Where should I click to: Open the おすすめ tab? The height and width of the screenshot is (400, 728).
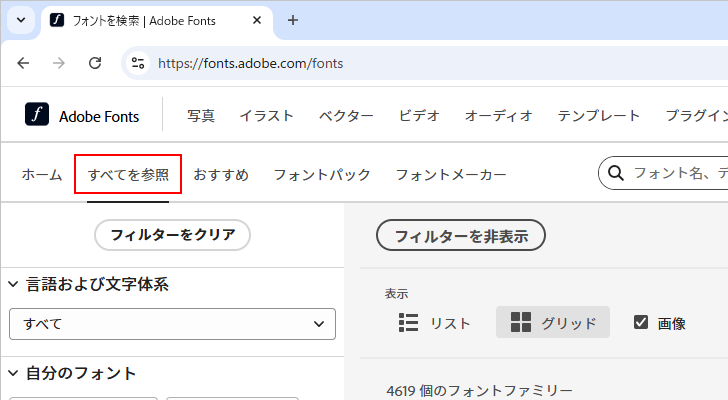tap(221, 175)
